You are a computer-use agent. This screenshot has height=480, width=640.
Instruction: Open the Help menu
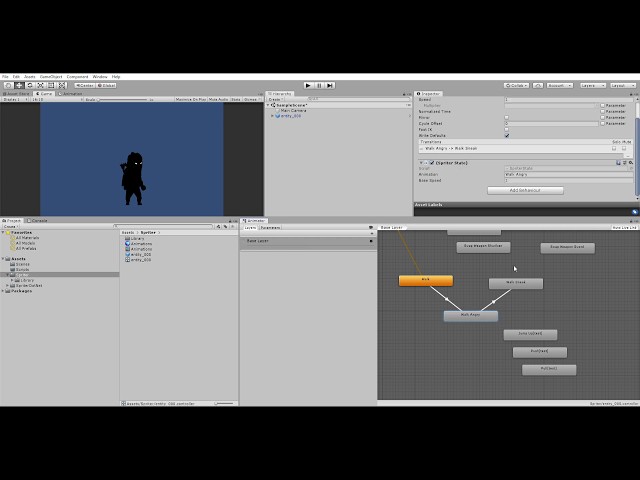pyautogui.click(x=116, y=77)
